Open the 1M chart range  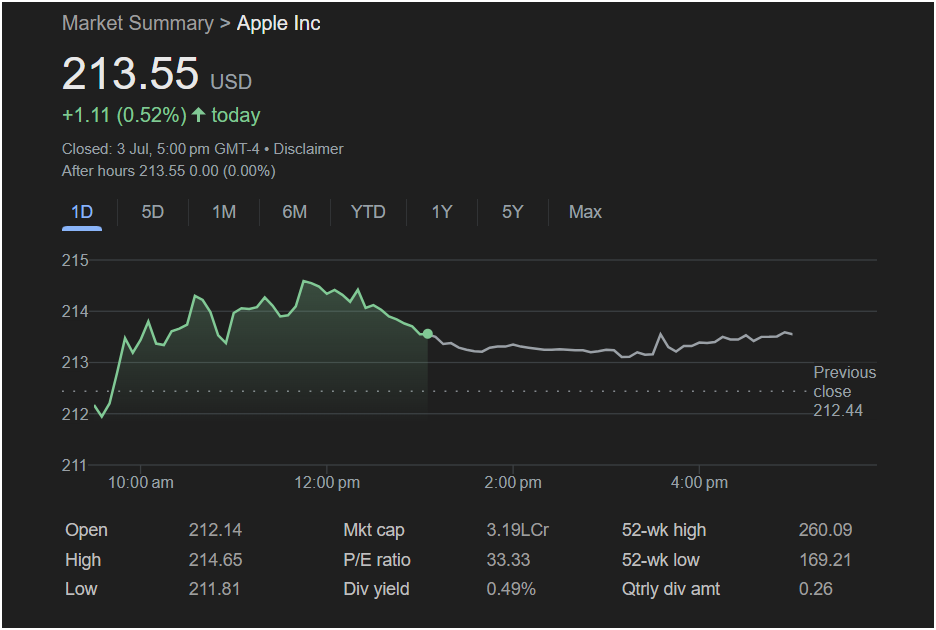click(224, 212)
